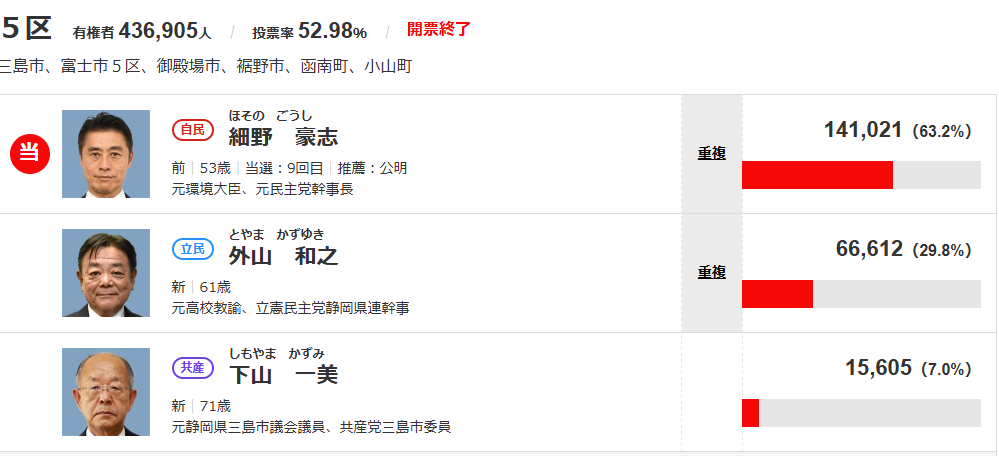The width and height of the screenshot is (999, 456).
Task: Click the blue 立民 party badge
Action: pyautogui.click(x=193, y=248)
